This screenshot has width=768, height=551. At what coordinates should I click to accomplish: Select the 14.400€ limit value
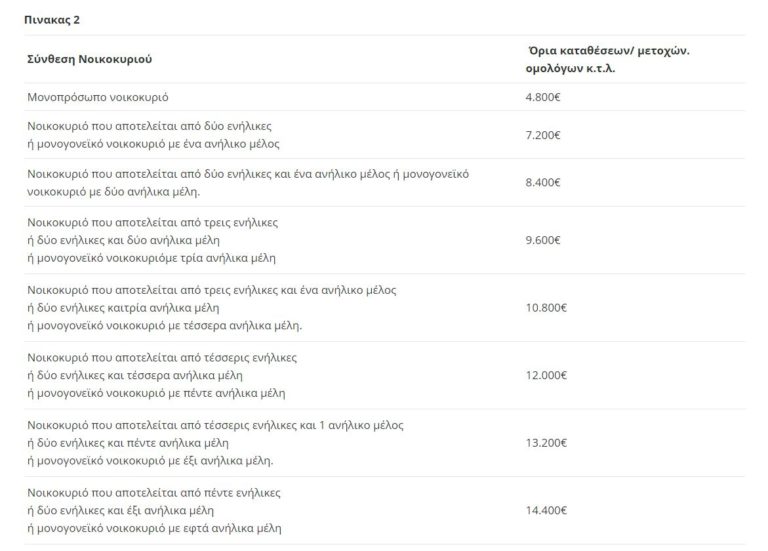click(x=545, y=510)
